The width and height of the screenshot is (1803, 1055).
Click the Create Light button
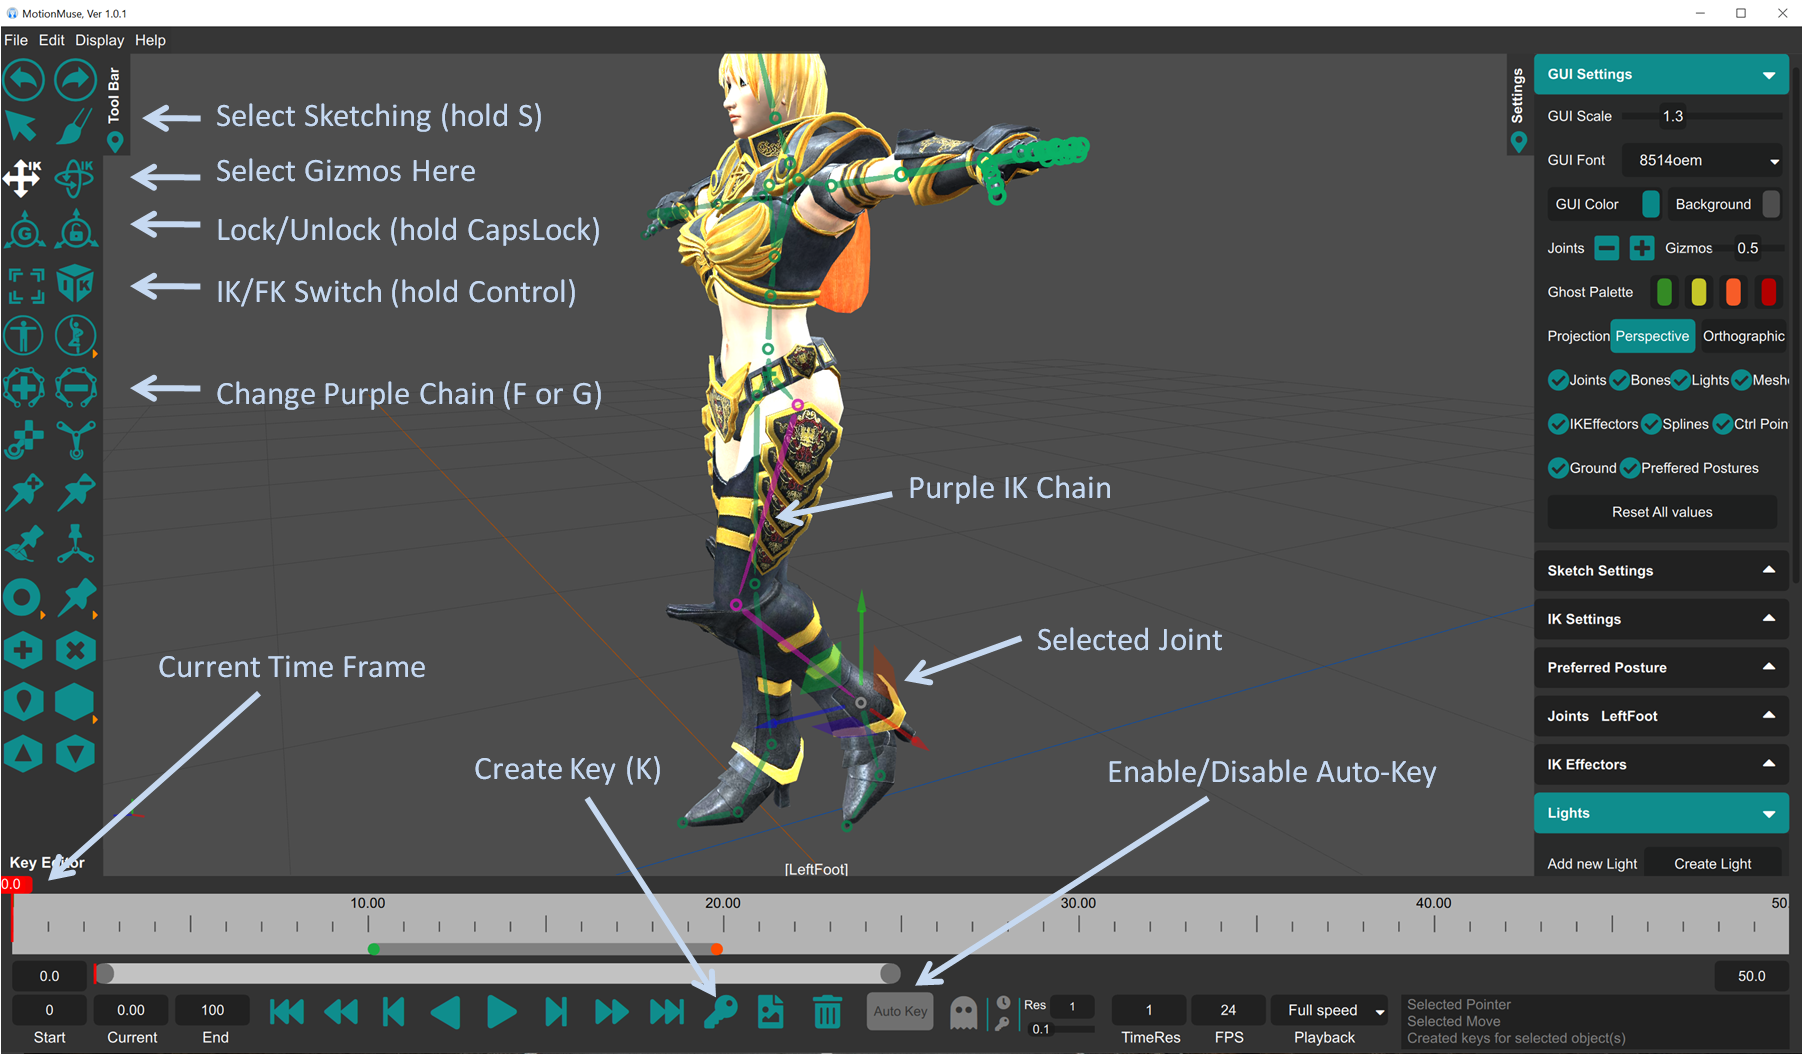coord(1712,864)
